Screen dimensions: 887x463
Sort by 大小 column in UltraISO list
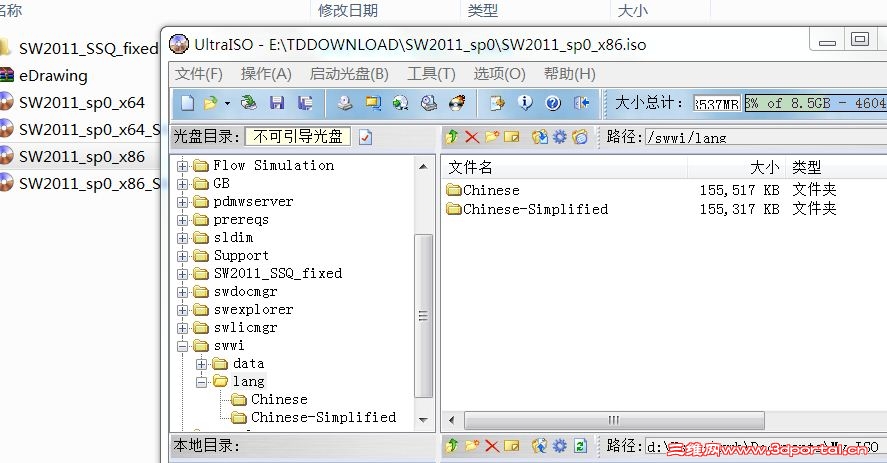click(737, 167)
